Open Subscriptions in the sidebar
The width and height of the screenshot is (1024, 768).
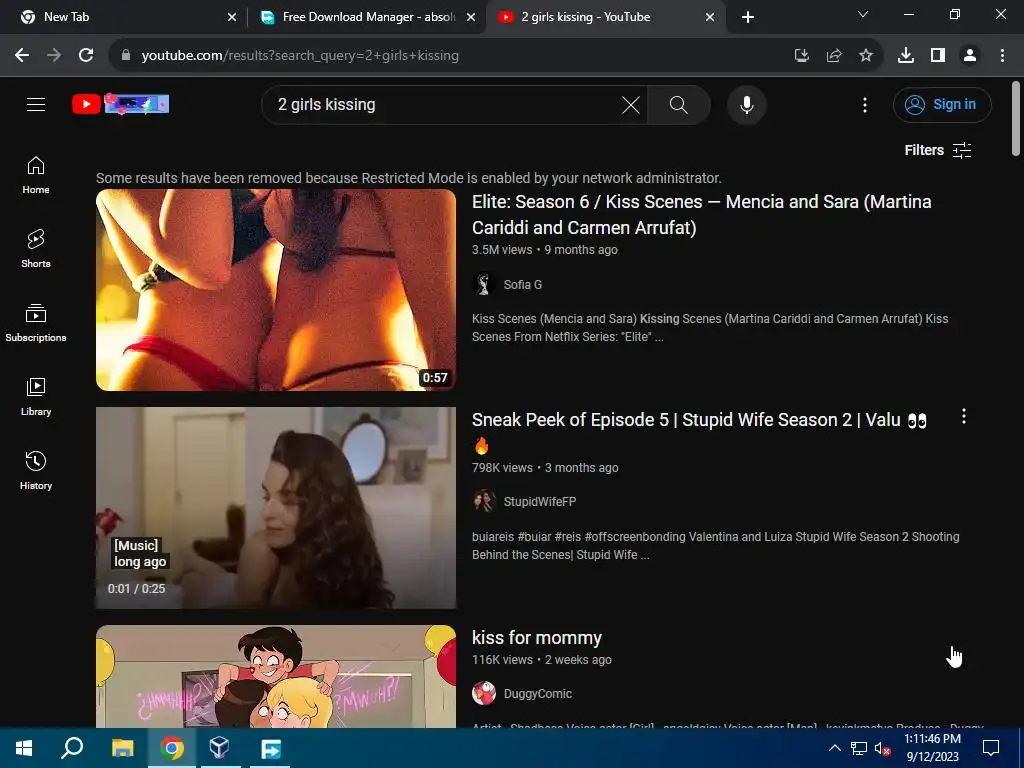click(x=36, y=323)
